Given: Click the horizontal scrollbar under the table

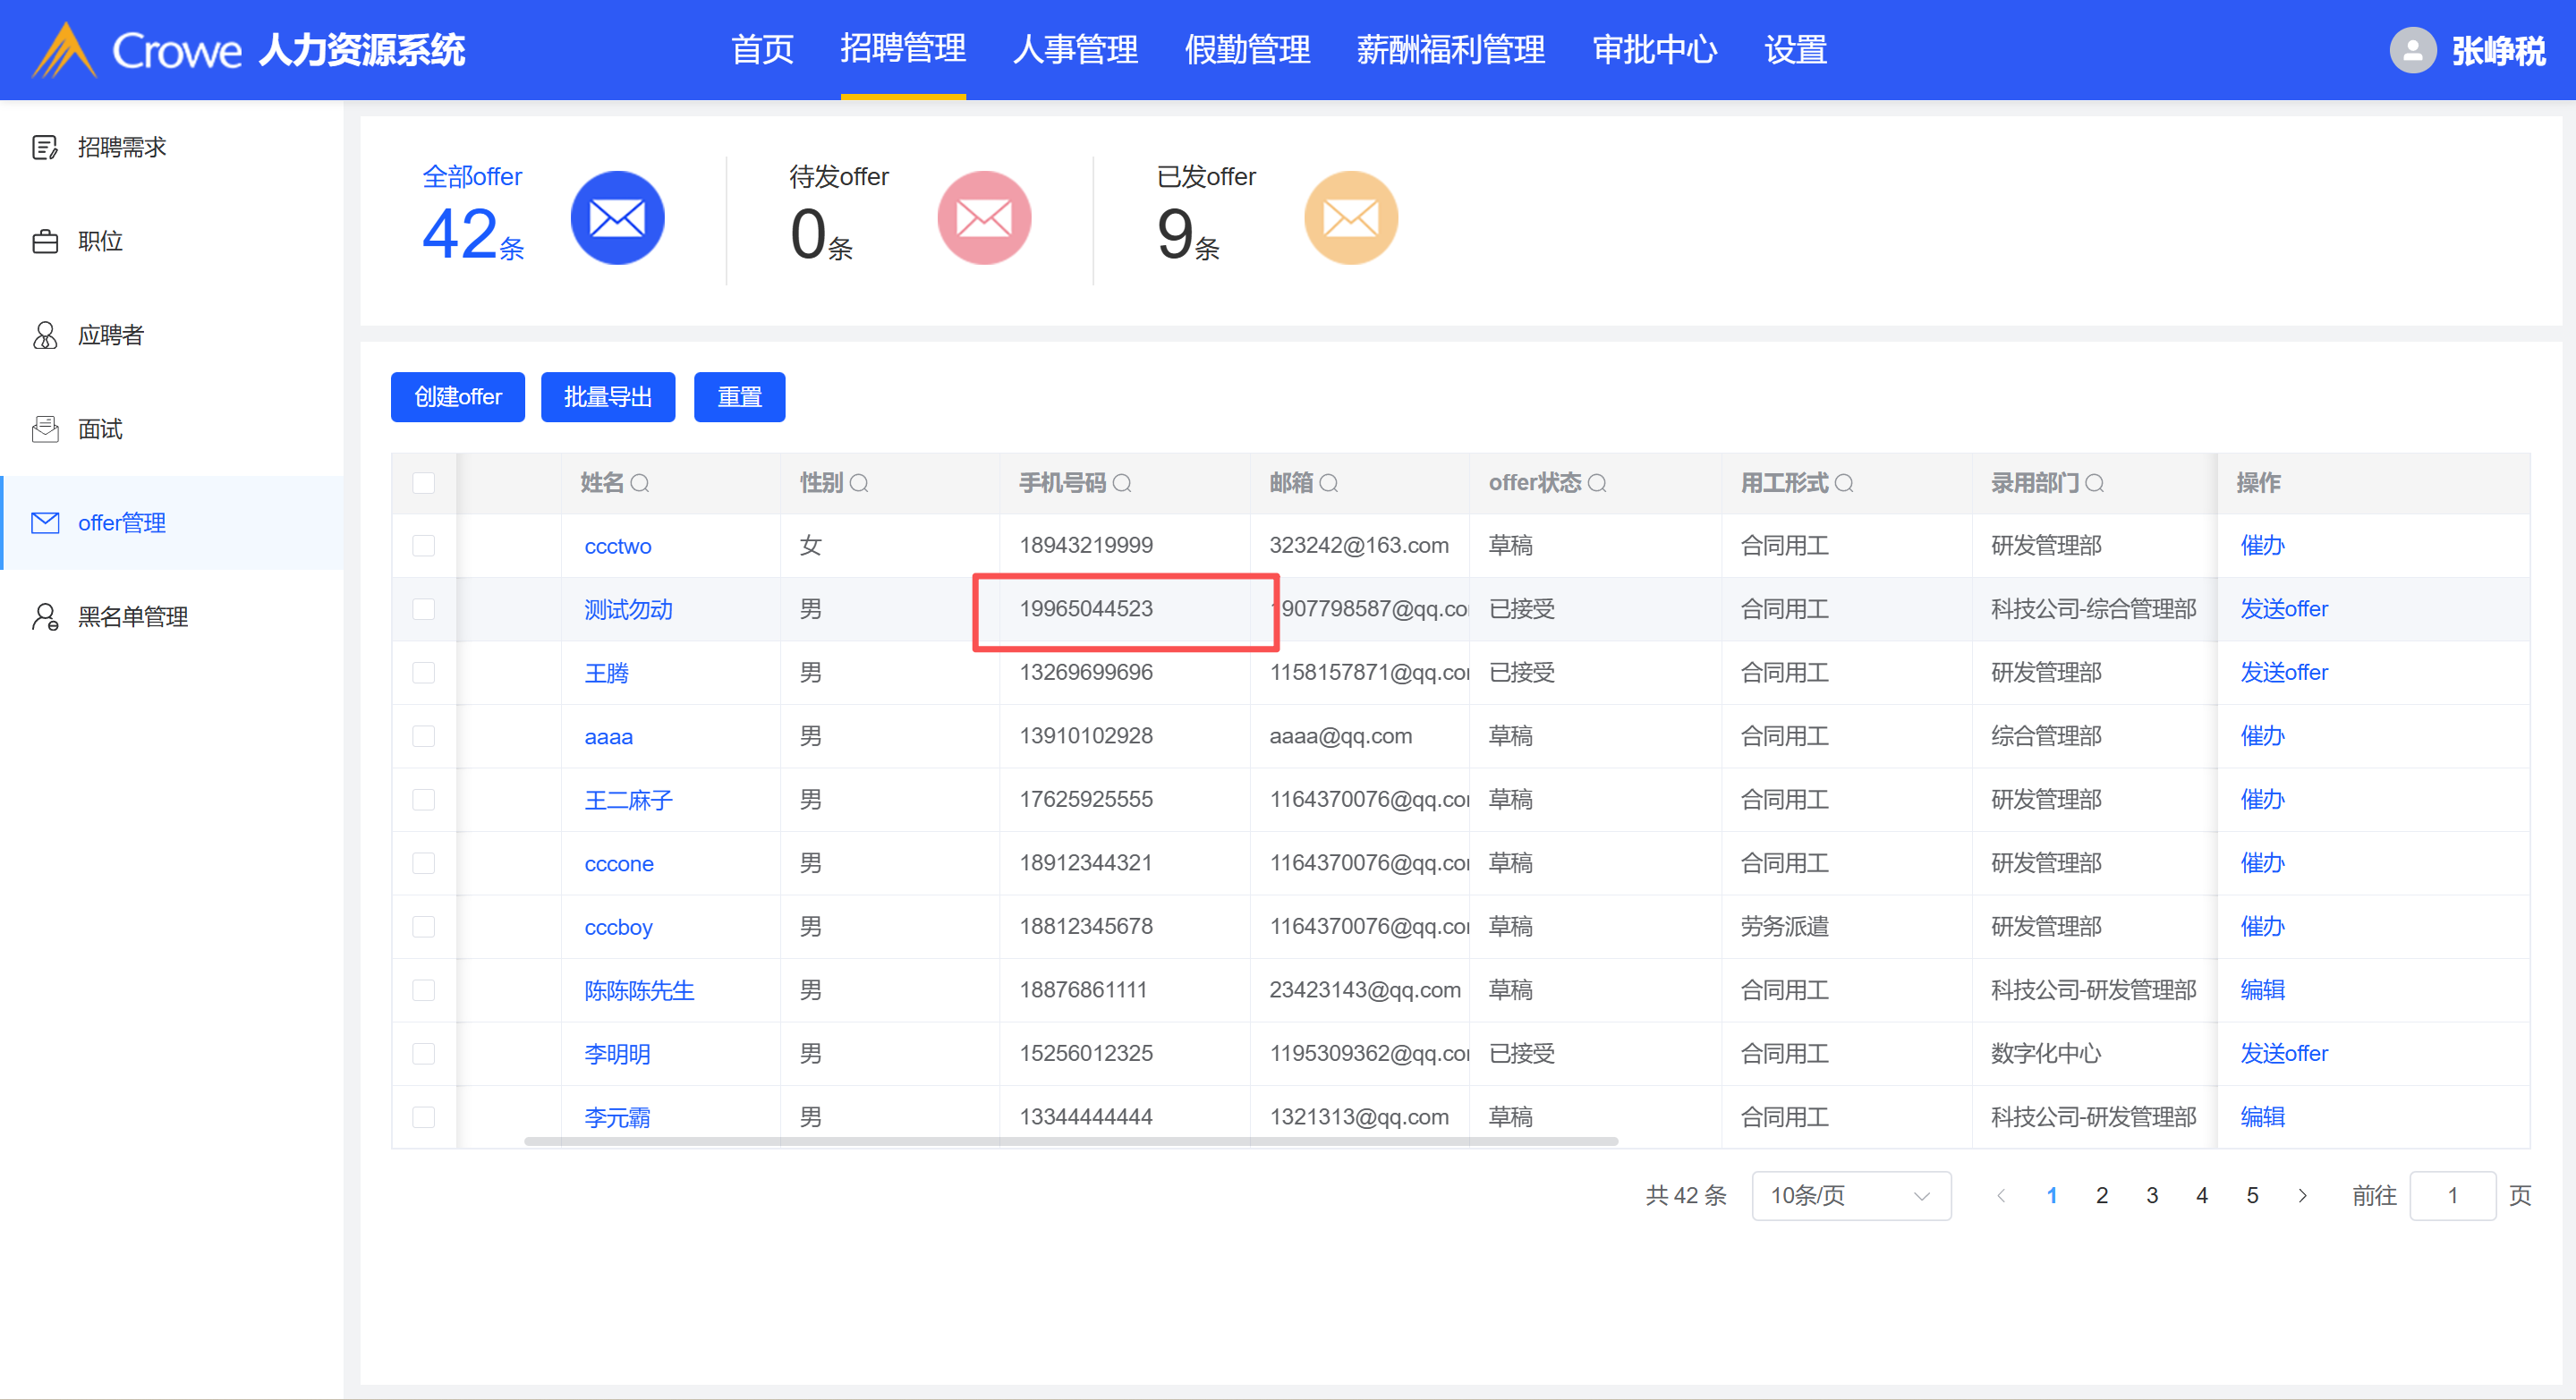Looking at the screenshot, I should click(1070, 1141).
